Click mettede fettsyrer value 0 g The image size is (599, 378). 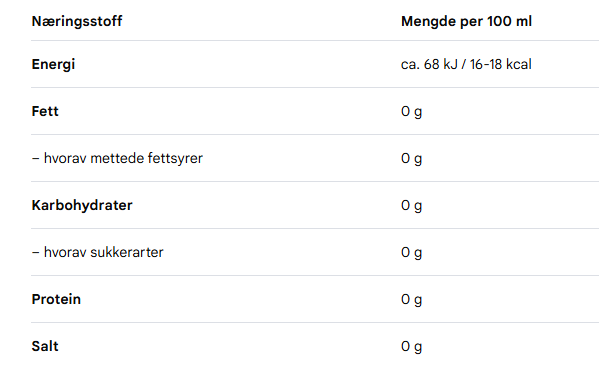coord(411,159)
